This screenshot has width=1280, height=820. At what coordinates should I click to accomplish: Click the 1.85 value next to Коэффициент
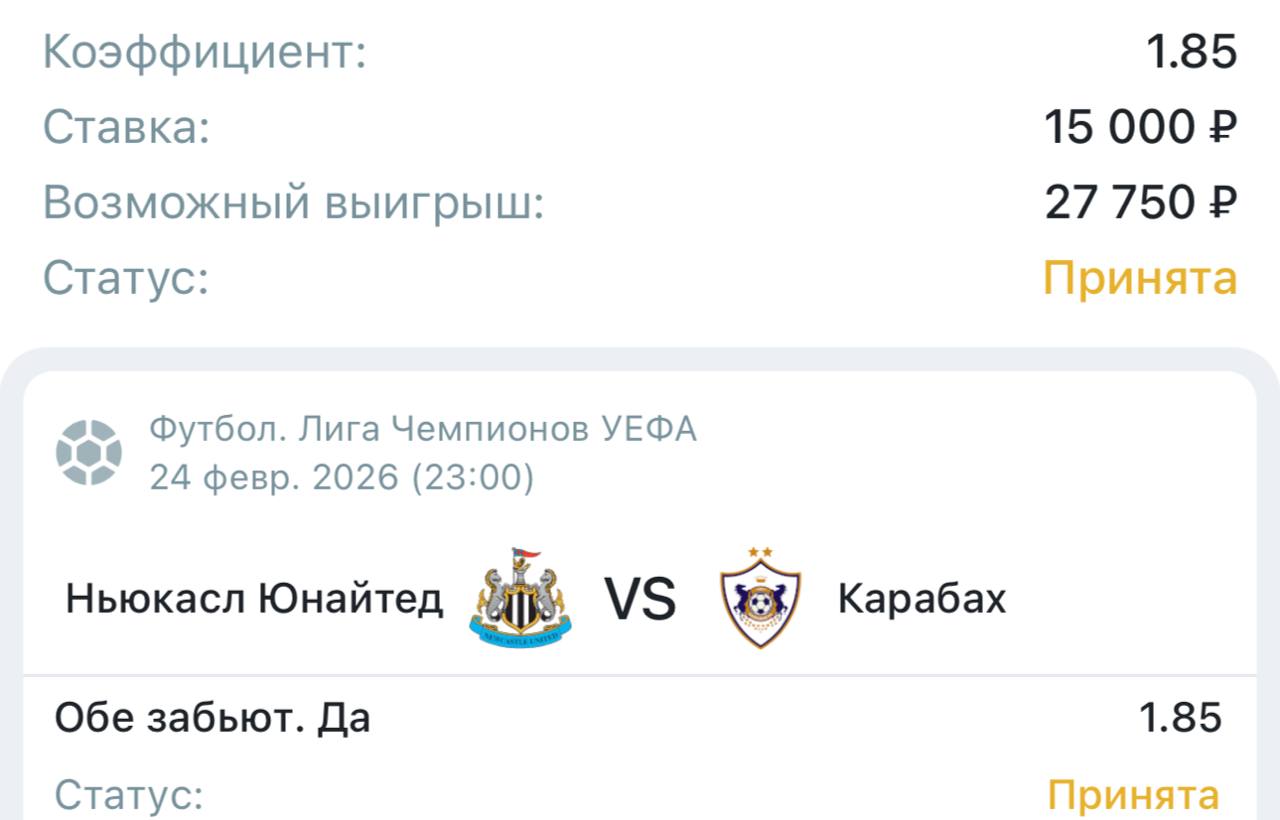pyautogui.click(x=1191, y=52)
